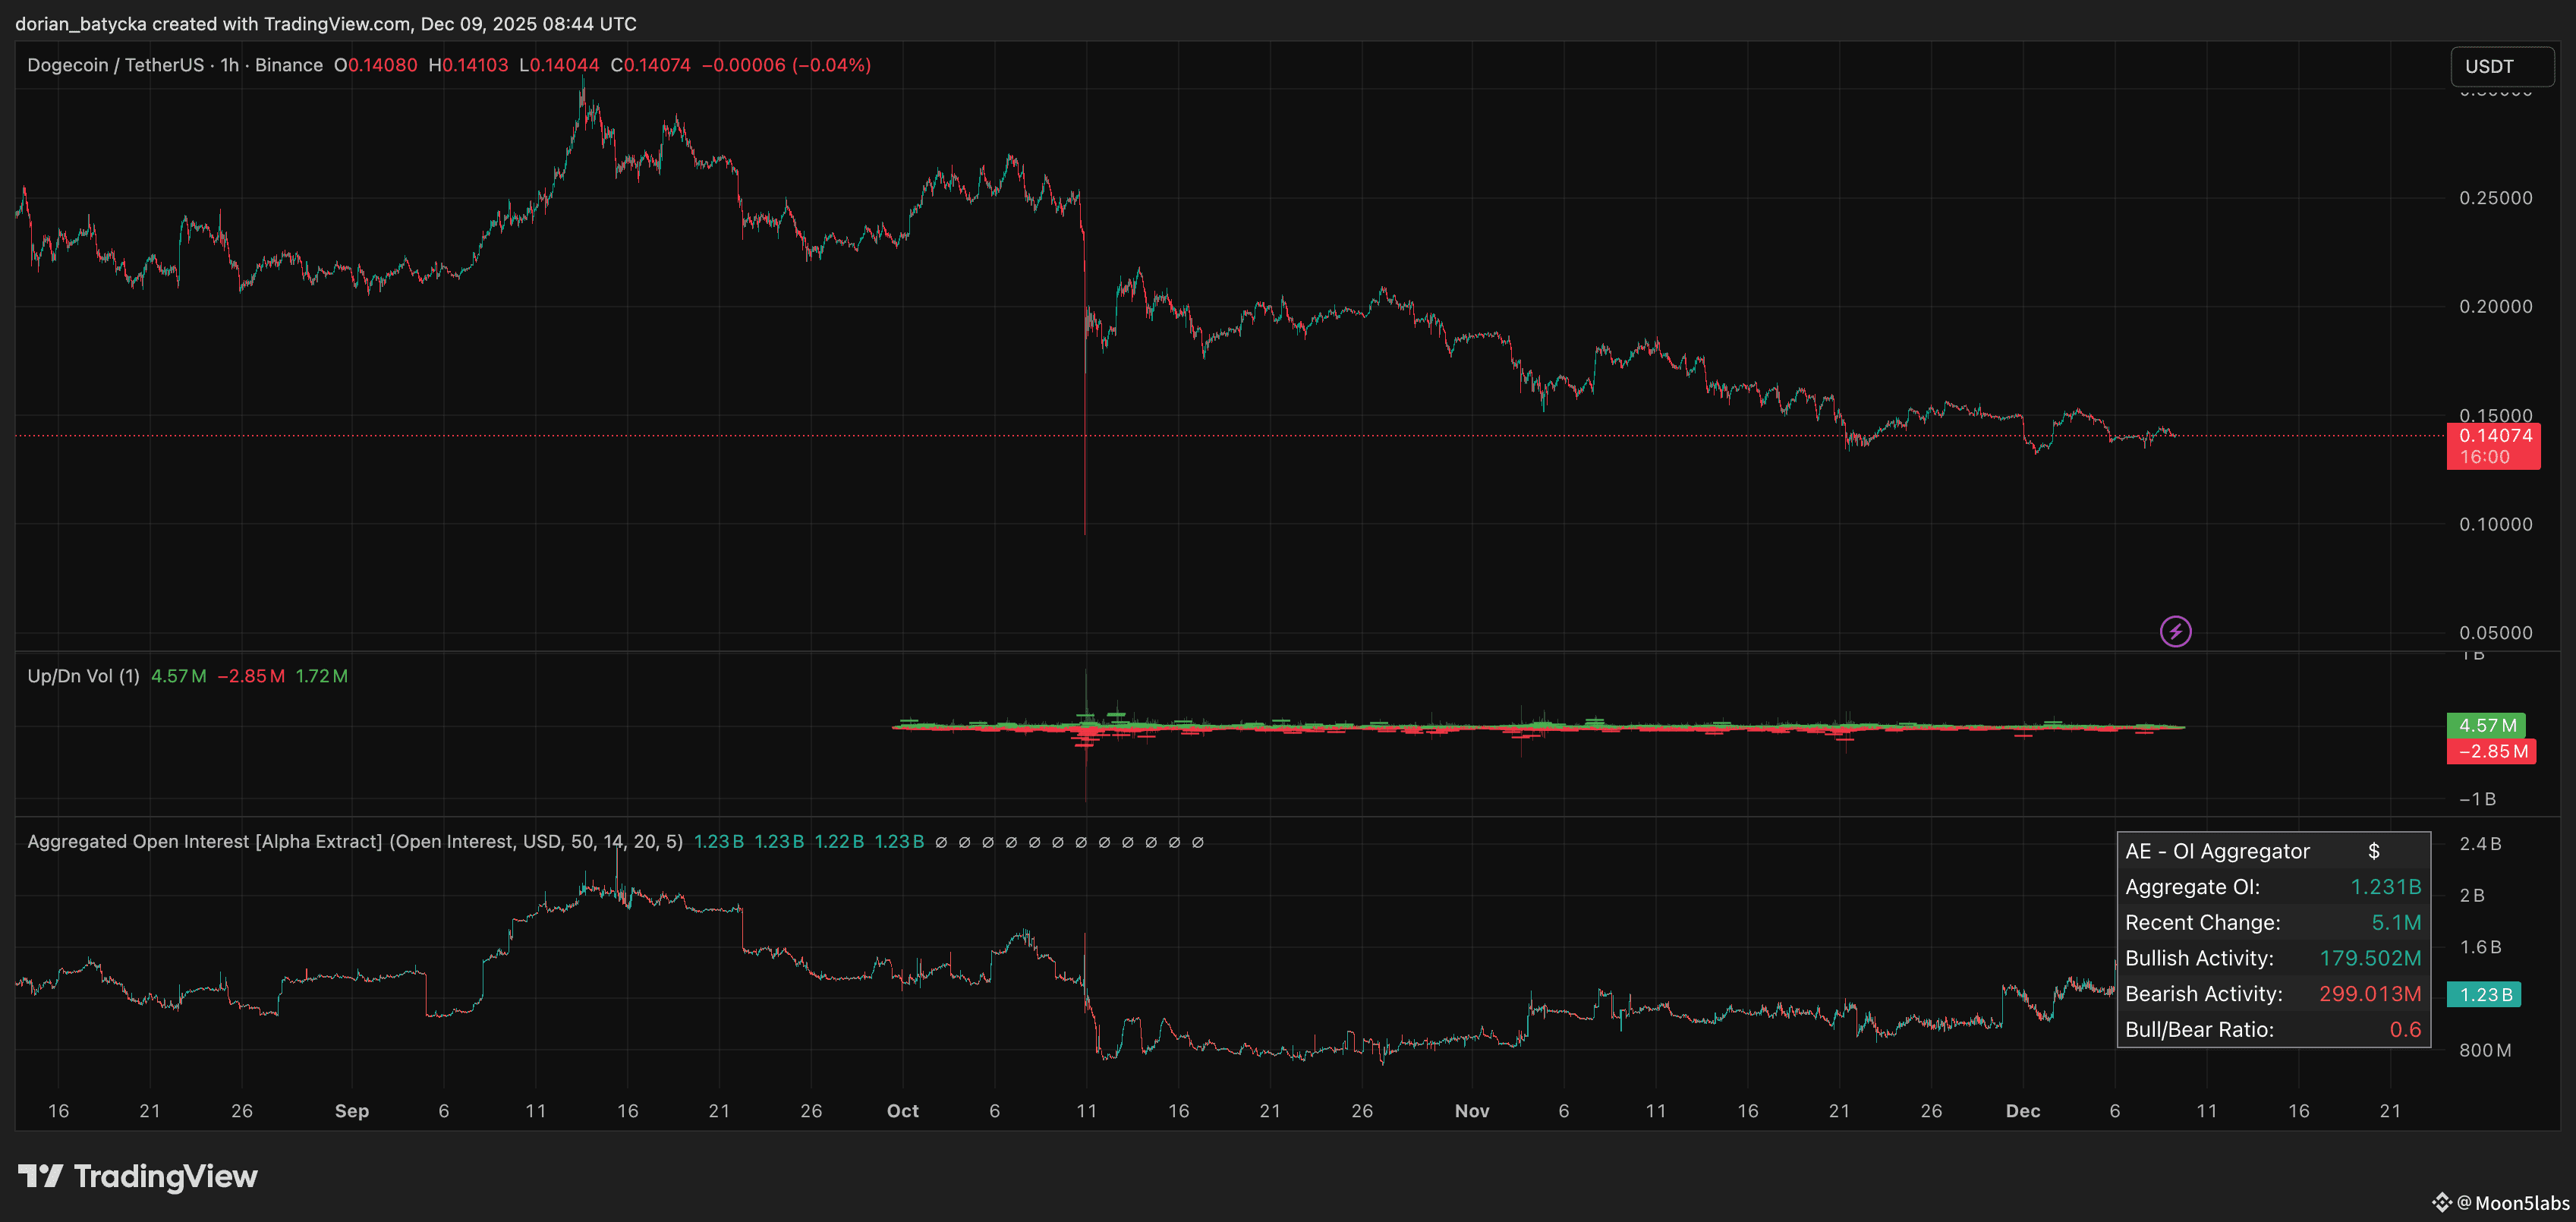Screen dimensions: 2576x1222
Task: Click the @Moon5labs watermark text
Action: (2512, 1202)
